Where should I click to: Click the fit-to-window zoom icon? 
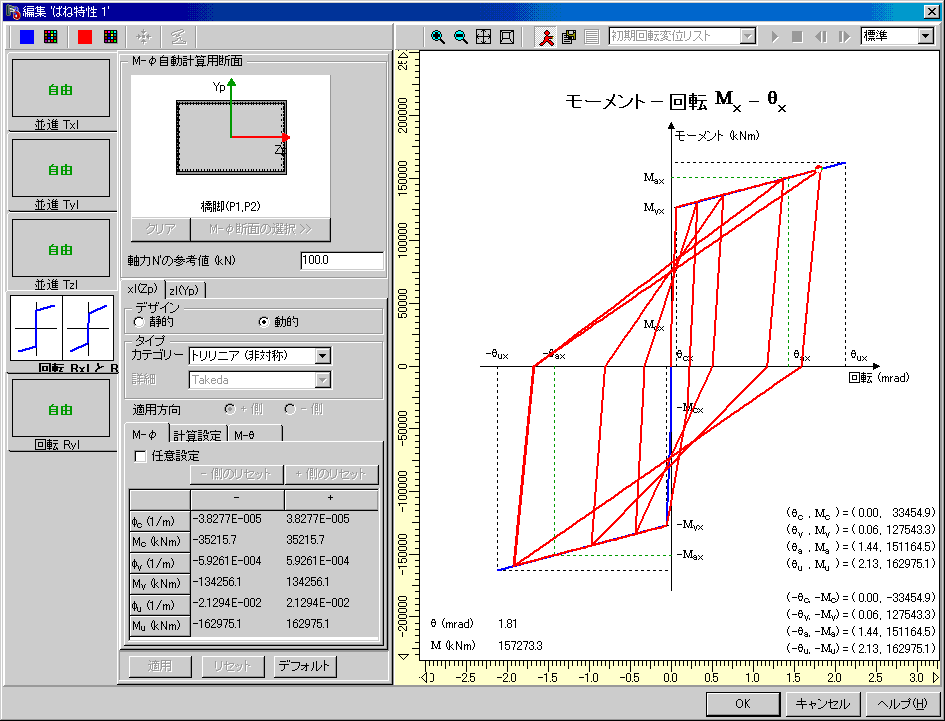tap(484, 37)
